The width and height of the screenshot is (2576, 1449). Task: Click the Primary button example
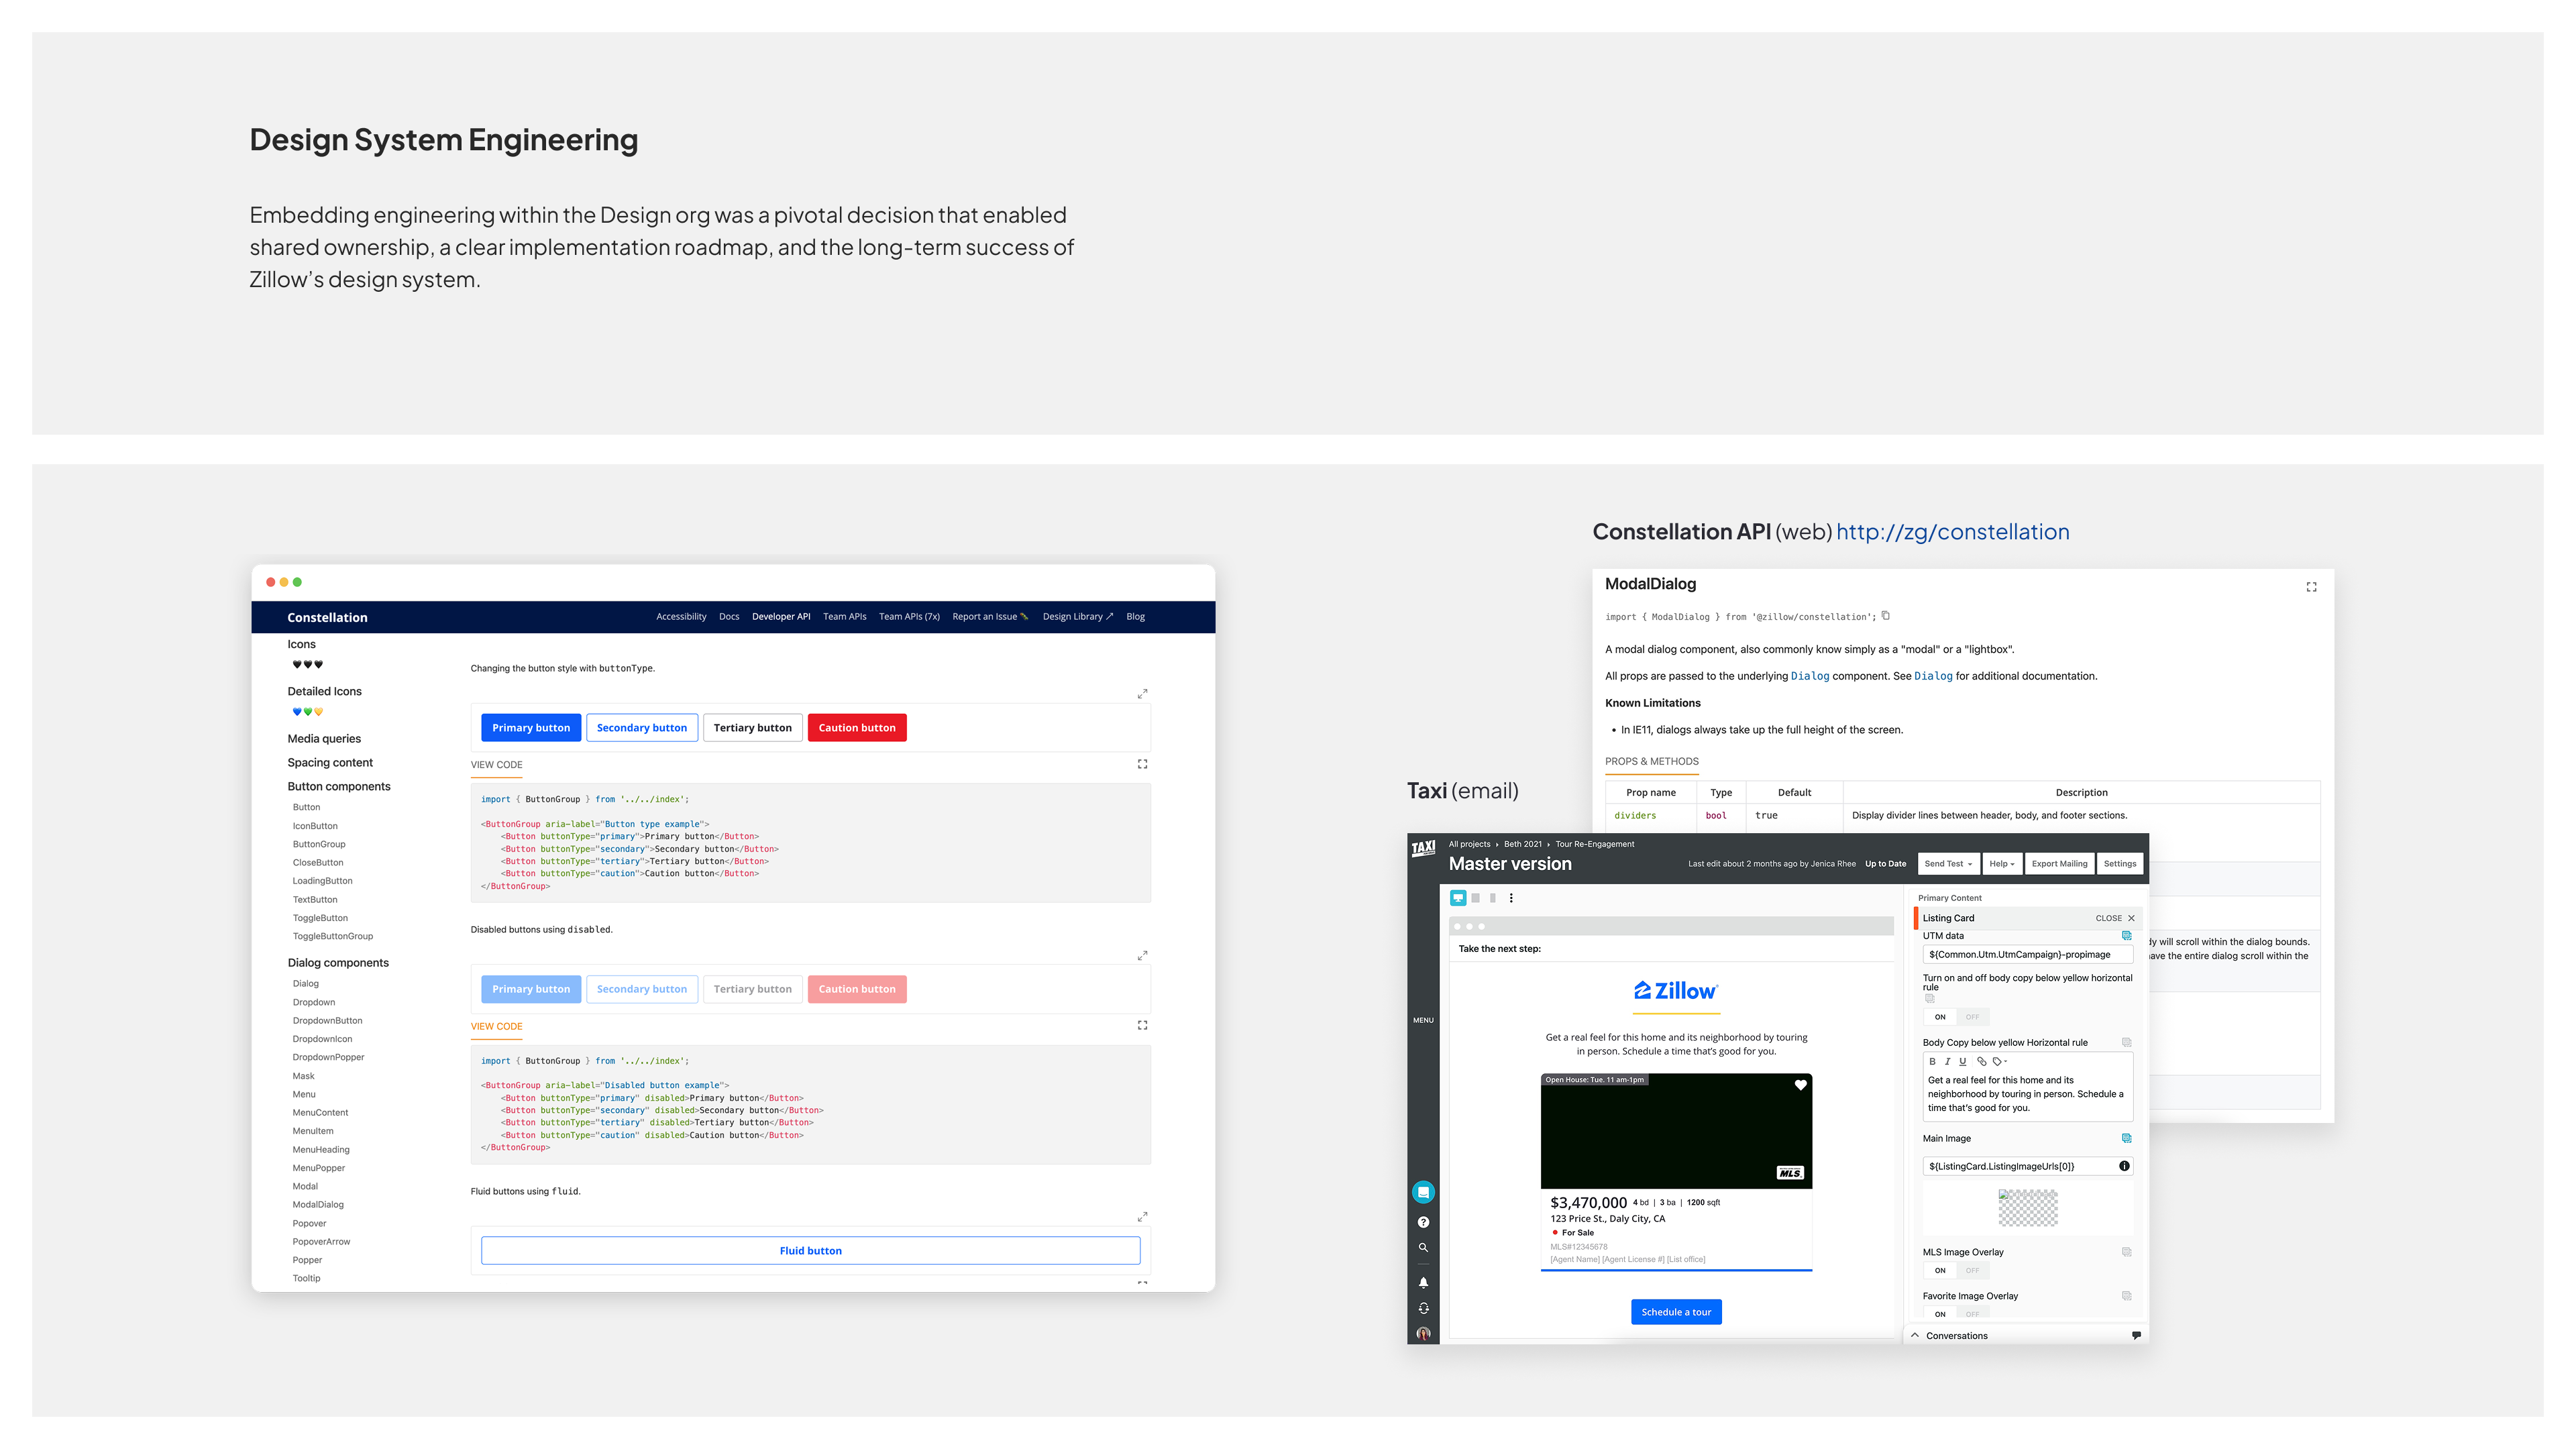tap(531, 728)
